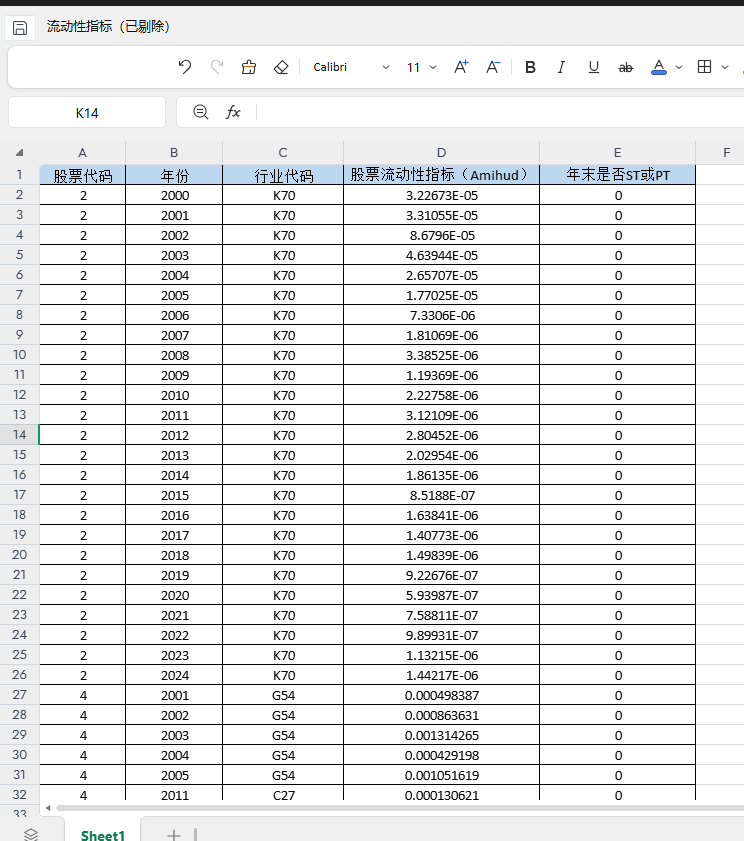Click the redo arrow icon

[x=217, y=67]
